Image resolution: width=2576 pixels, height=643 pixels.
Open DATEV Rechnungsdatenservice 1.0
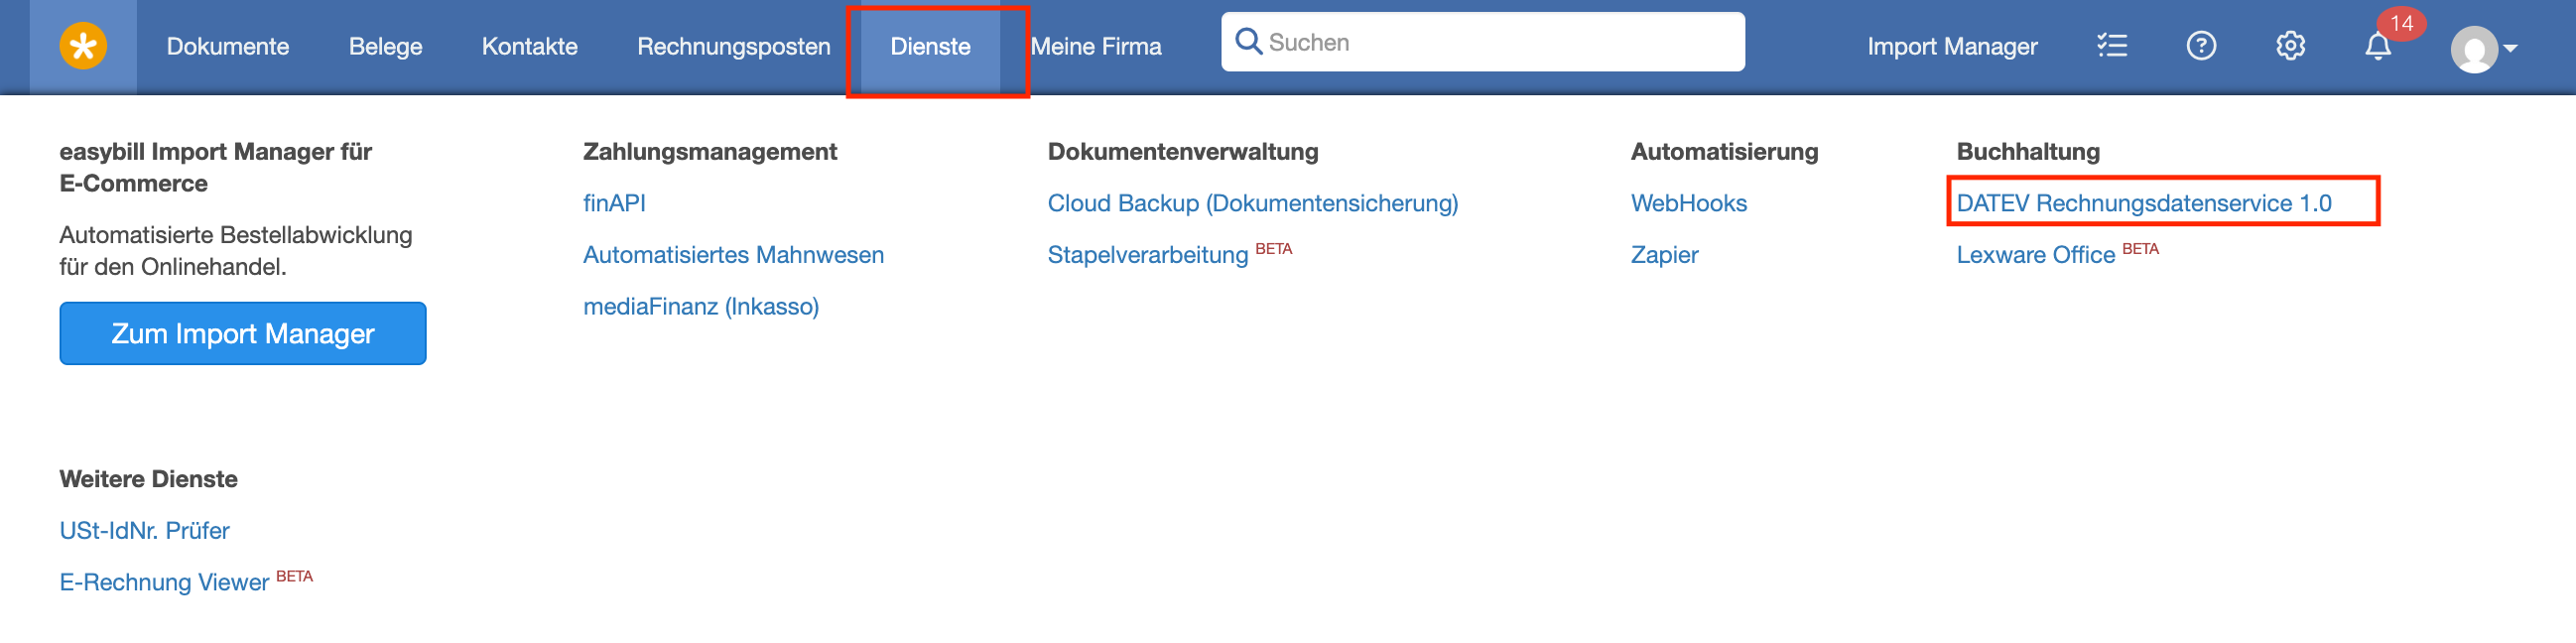(2143, 203)
